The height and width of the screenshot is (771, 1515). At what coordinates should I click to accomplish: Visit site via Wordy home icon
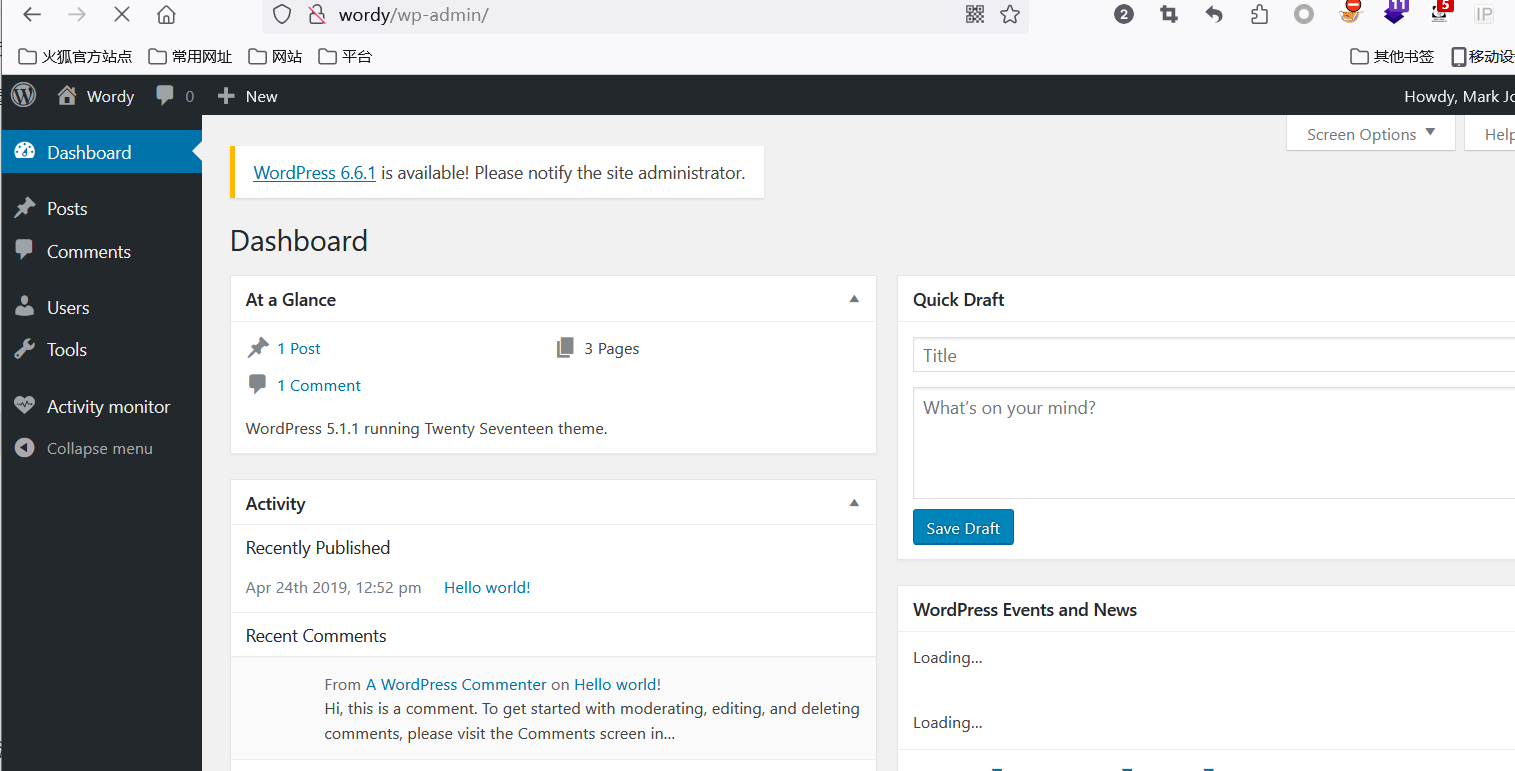pyautogui.click(x=67, y=96)
